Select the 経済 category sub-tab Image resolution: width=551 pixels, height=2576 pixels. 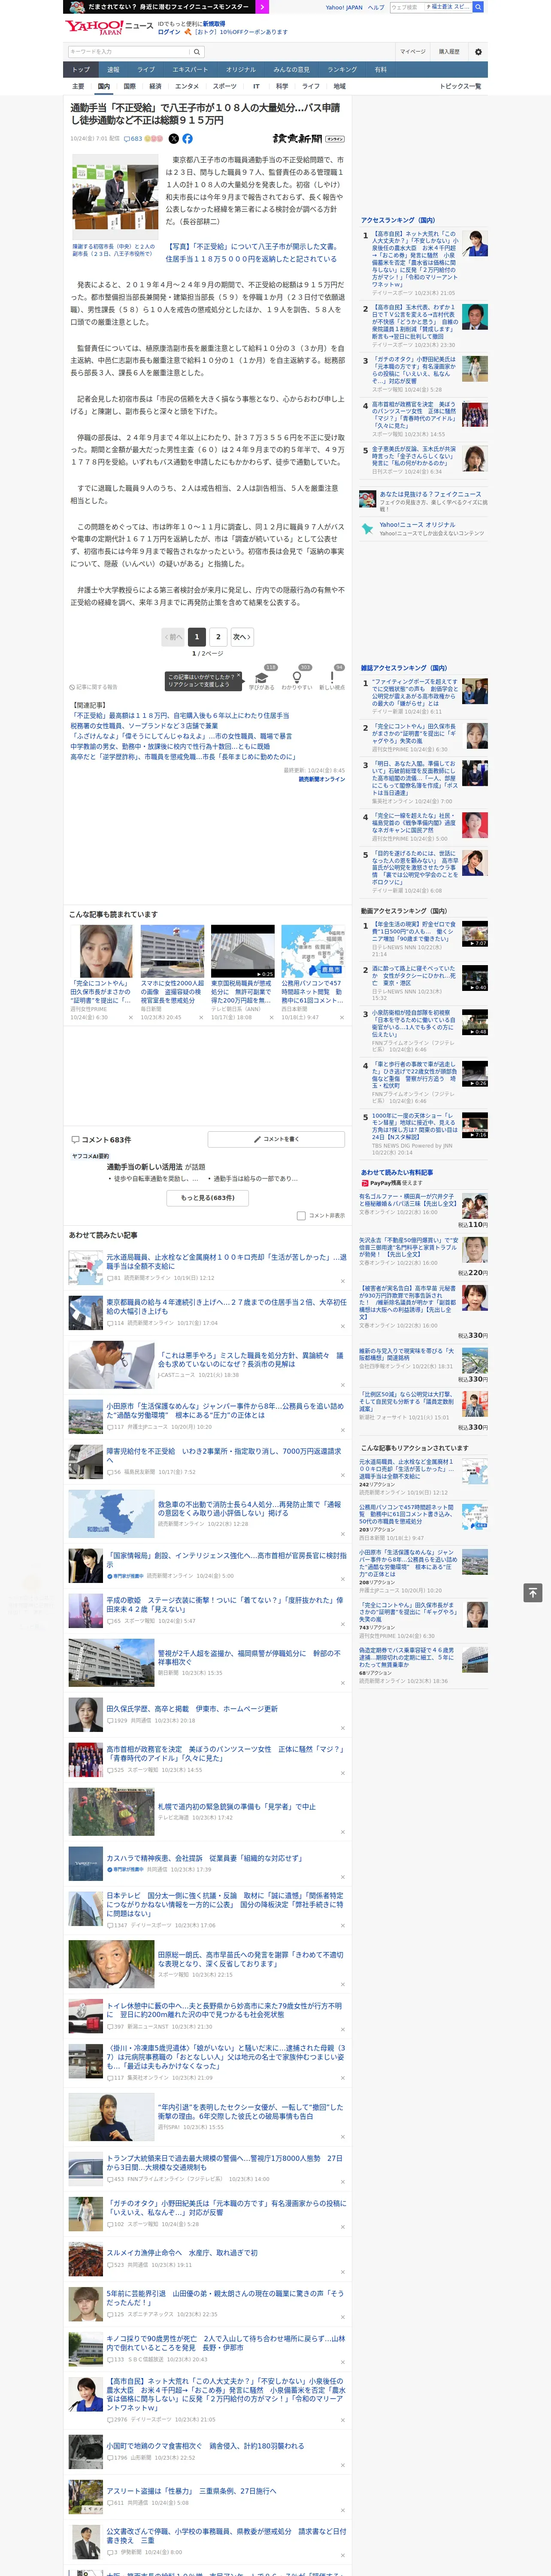155,86
